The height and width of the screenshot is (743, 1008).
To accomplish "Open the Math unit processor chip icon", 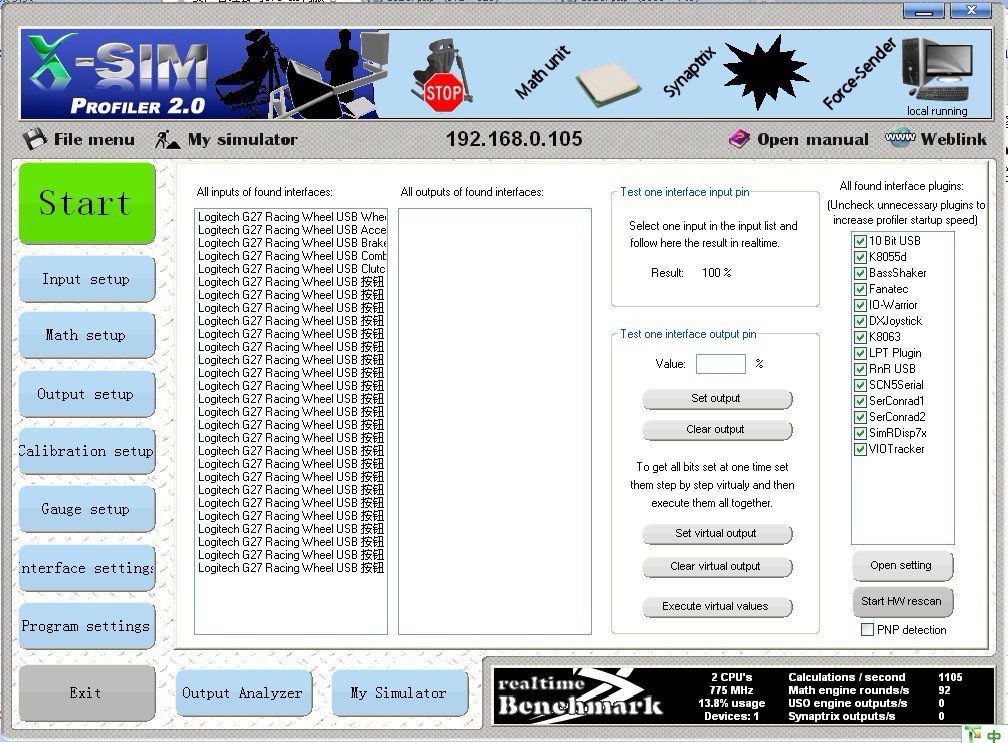I will click(x=607, y=84).
